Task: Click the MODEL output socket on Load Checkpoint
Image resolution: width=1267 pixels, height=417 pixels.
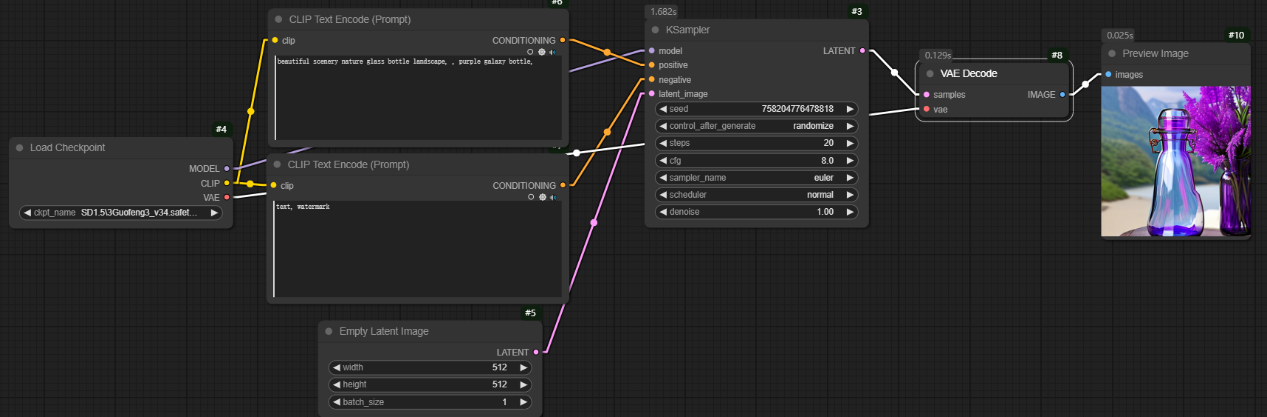Action: point(227,169)
